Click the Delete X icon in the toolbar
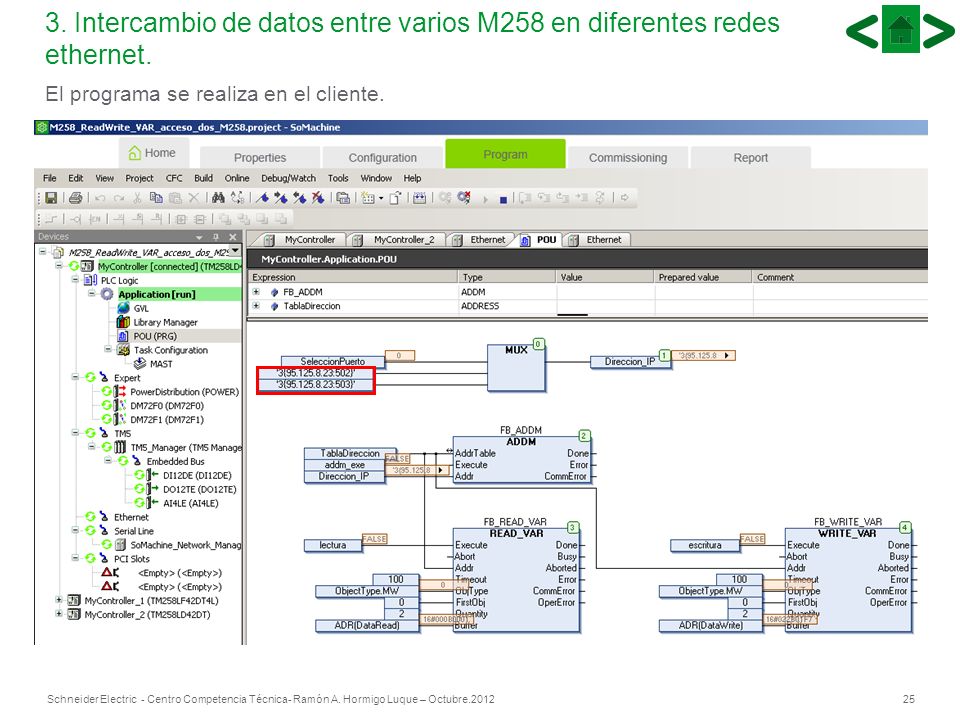Screen dimensions: 960x720 193,198
